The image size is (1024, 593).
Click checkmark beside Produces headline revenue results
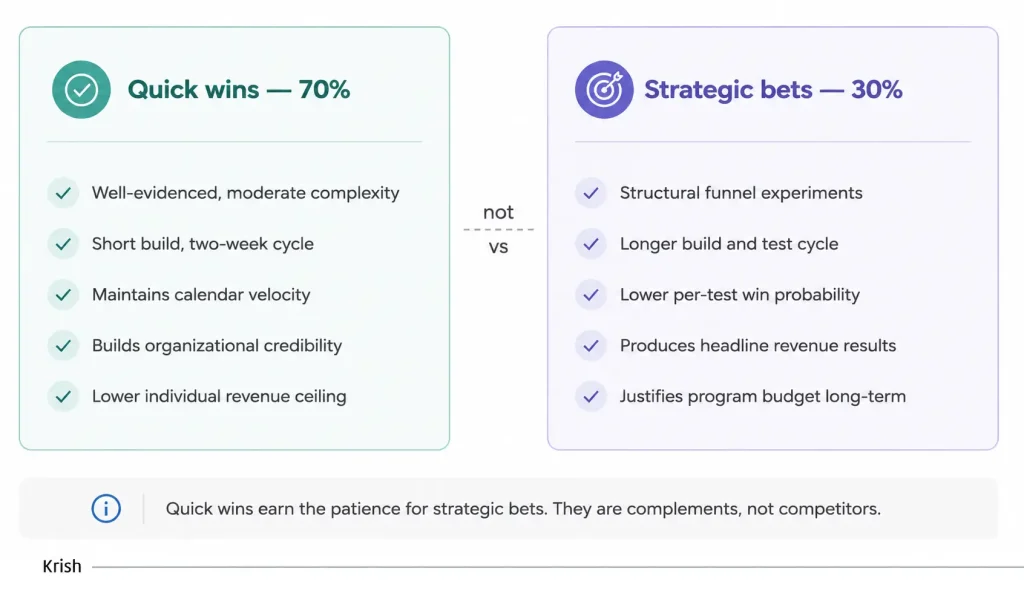click(x=591, y=345)
